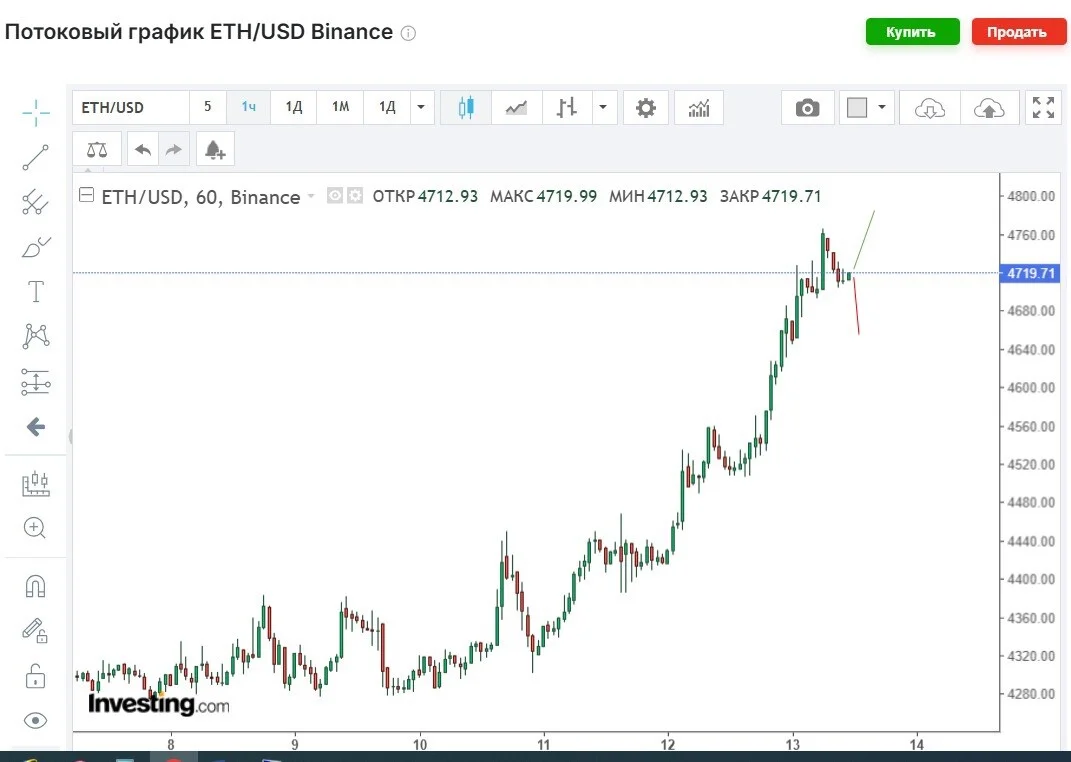Click the sidebar collapse handle at chart edge
Viewport: 1071px width, 762px height.
click(70, 436)
